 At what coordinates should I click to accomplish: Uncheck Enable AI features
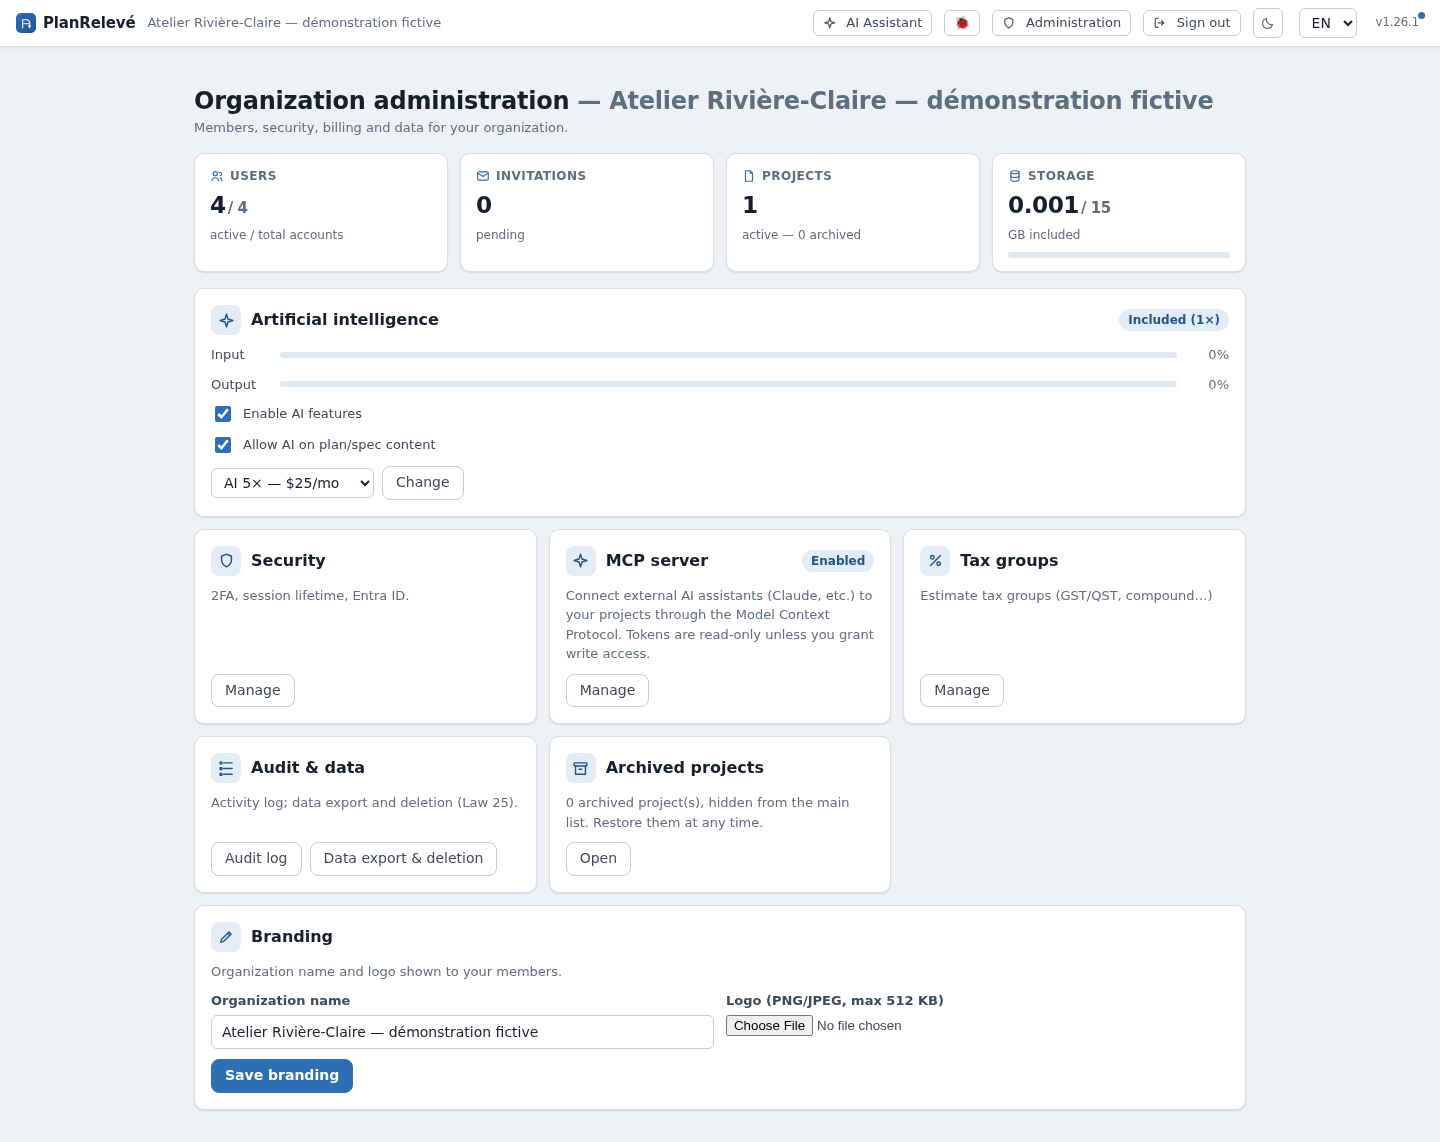(x=223, y=414)
